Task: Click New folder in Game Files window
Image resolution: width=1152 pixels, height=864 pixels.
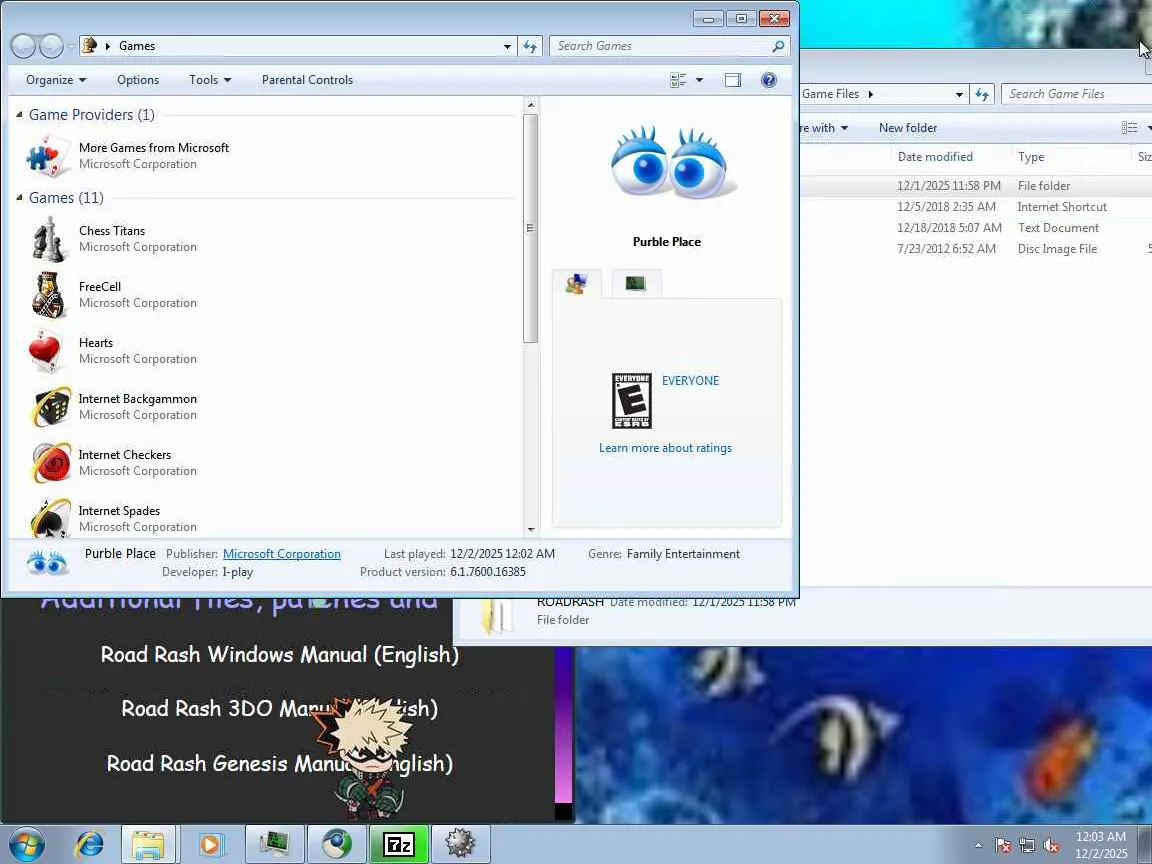Action: tap(908, 128)
